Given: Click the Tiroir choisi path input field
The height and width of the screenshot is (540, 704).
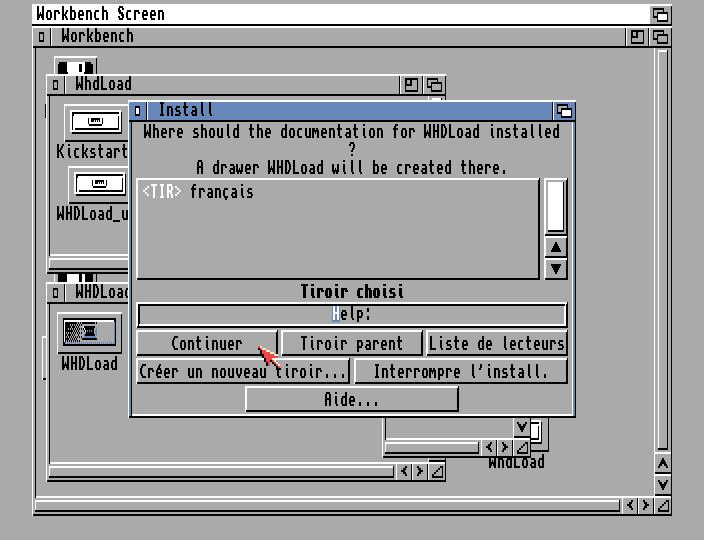Looking at the screenshot, I should click(352, 314).
